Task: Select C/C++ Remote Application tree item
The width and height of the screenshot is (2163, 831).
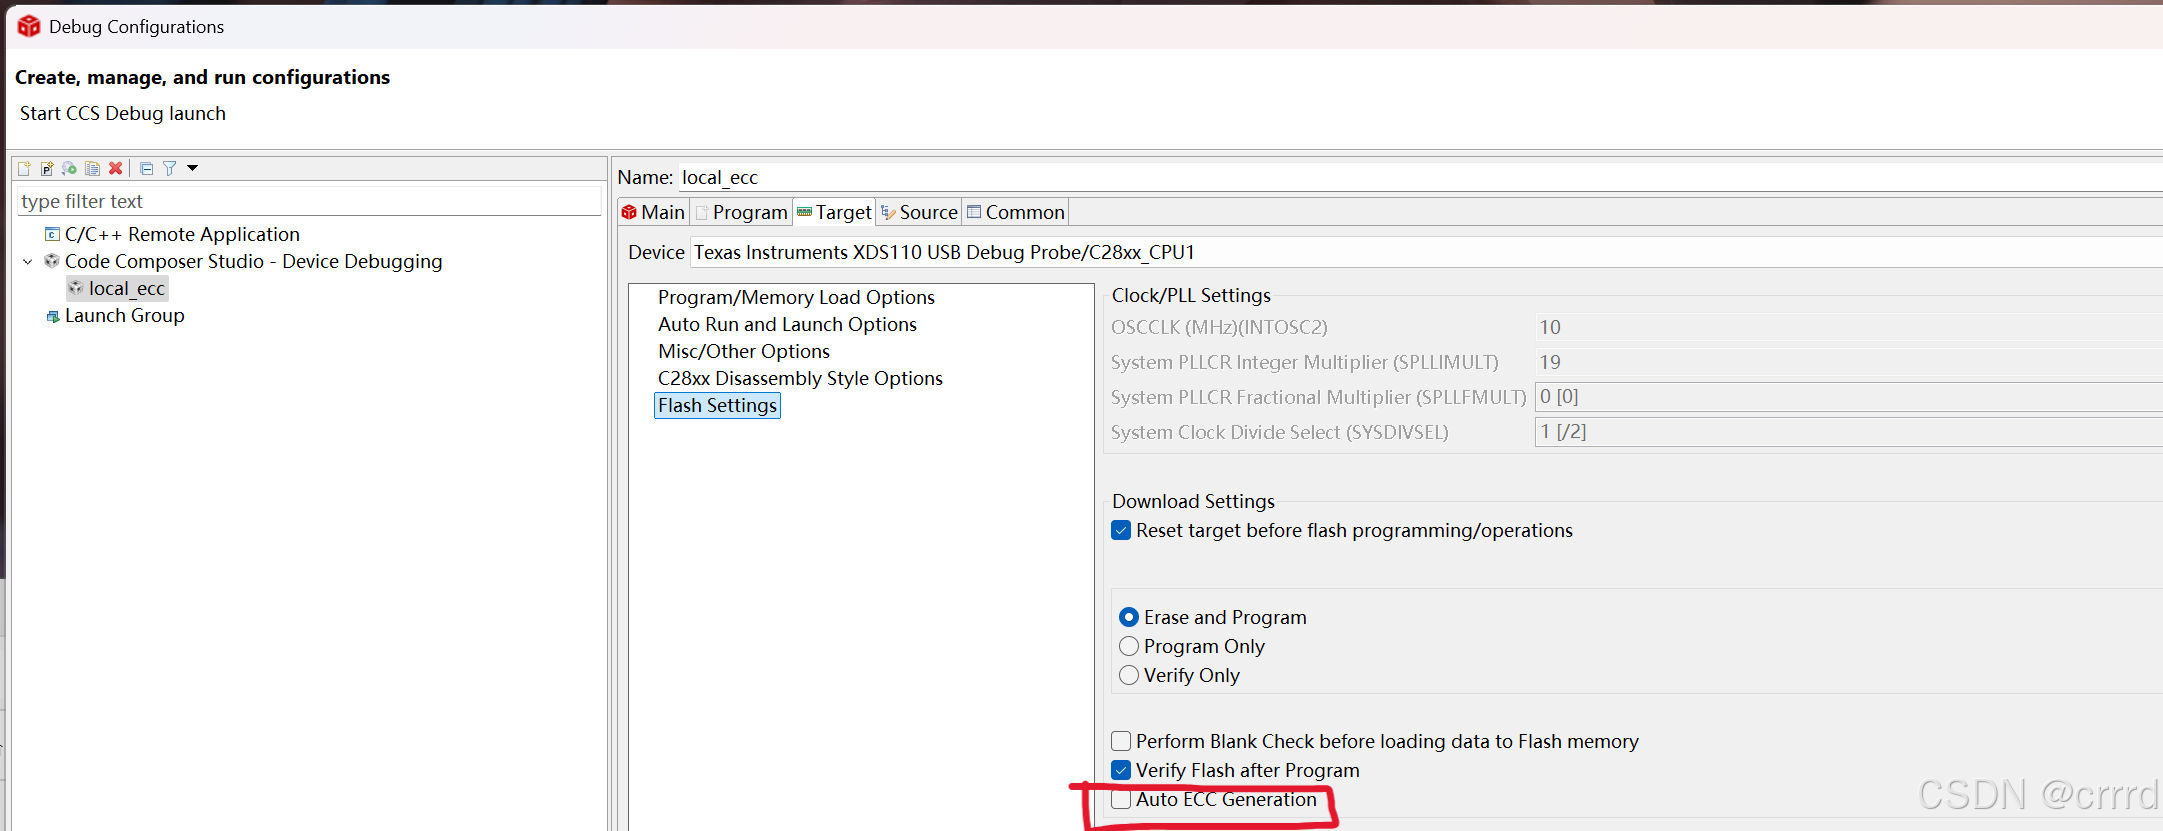Action: pyautogui.click(x=182, y=234)
